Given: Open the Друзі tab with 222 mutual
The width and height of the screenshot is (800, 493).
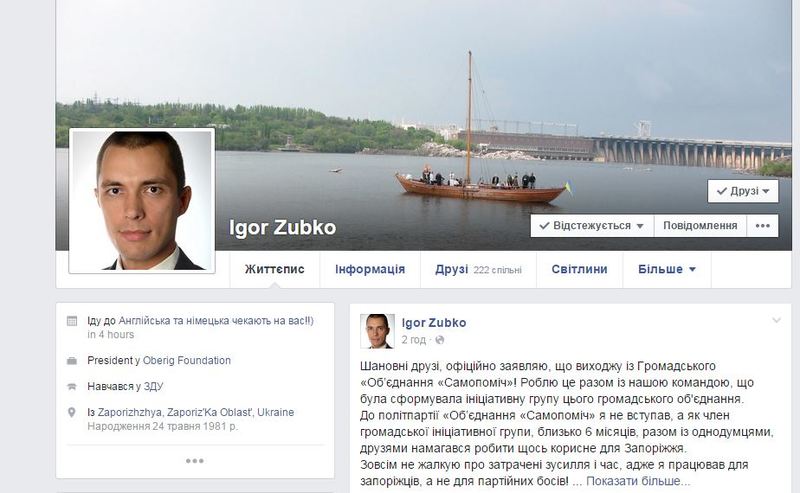Looking at the screenshot, I should tap(478, 269).
